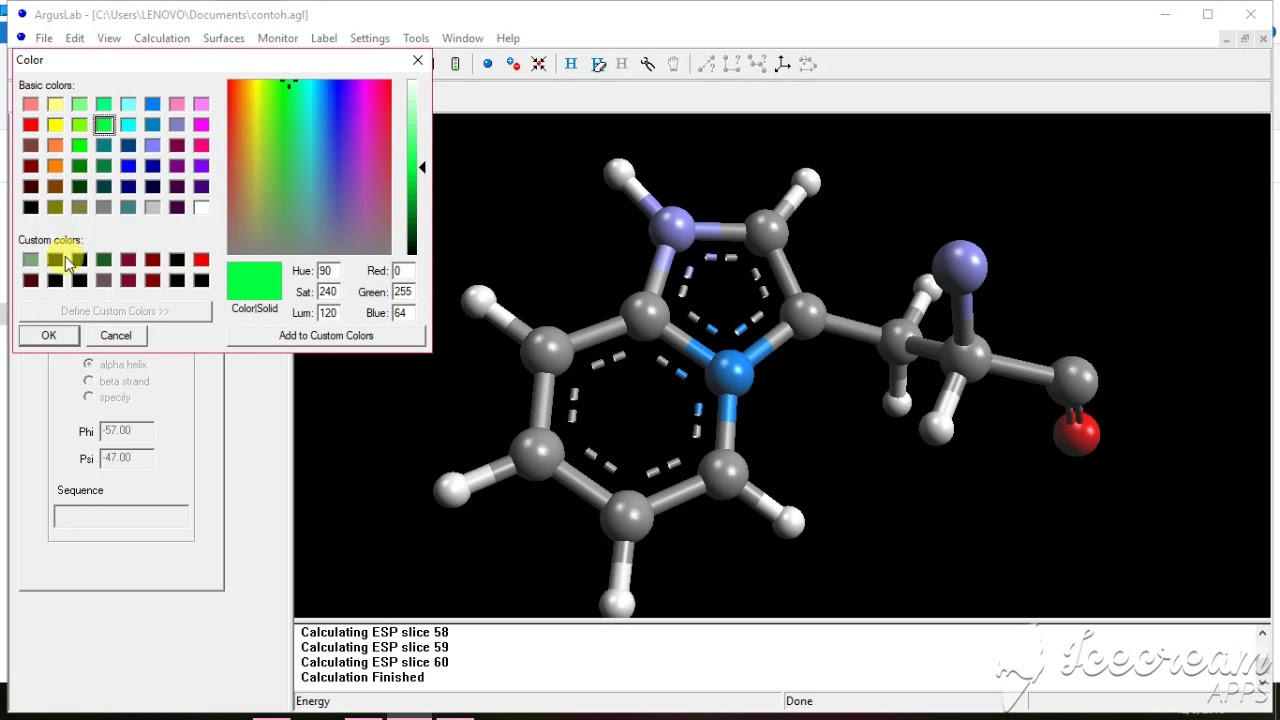Close the Color dialog with X
Screen dimensions: 1280x720
(418, 60)
